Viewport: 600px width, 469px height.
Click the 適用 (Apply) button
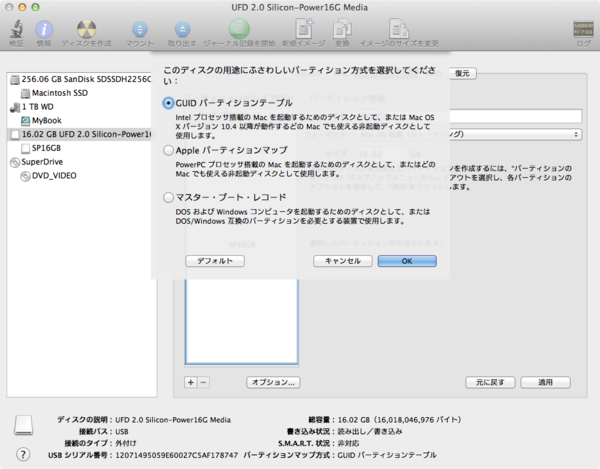click(x=545, y=382)
